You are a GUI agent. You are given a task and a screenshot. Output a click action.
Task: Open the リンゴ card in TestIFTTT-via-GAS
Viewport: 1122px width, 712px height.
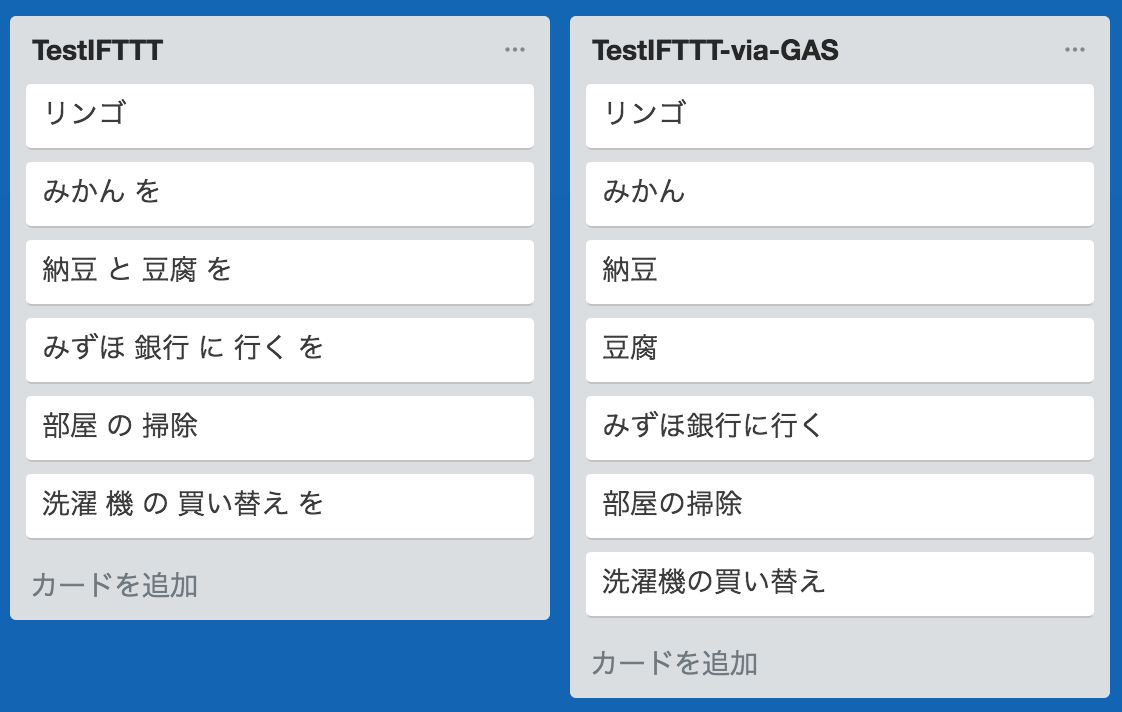[x=839, y=115]
